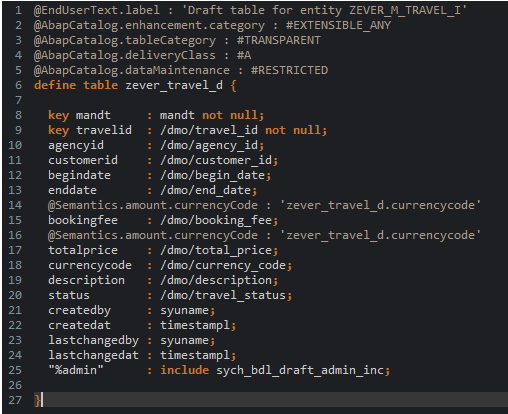This screenshot has width=508, height=414.
Task: Click the '/dmo/currency_code' data element
Action: point(223,265)
